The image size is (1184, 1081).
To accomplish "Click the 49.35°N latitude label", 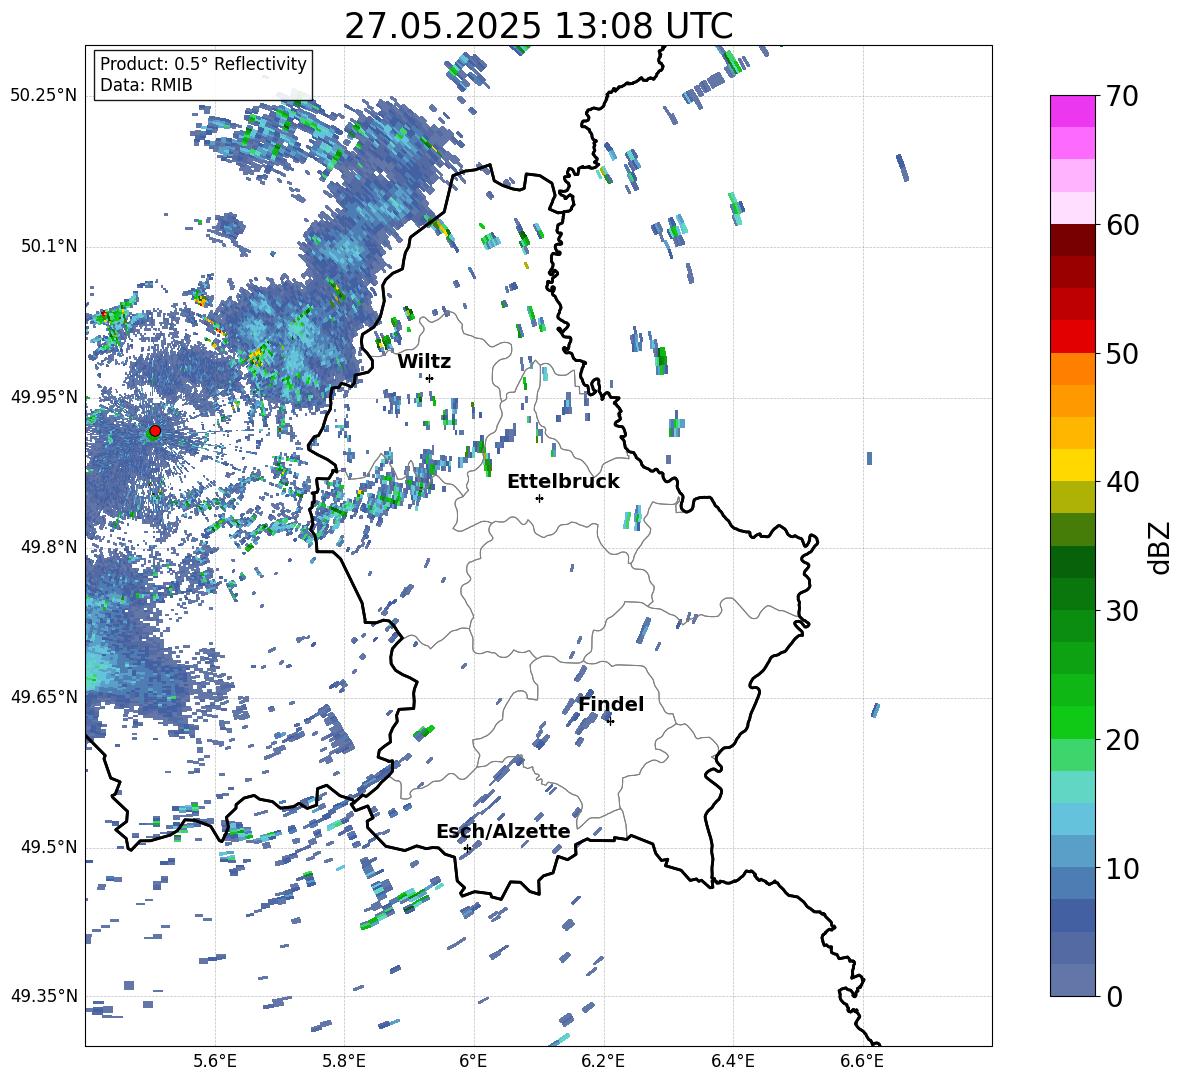I will click(44, 996).
